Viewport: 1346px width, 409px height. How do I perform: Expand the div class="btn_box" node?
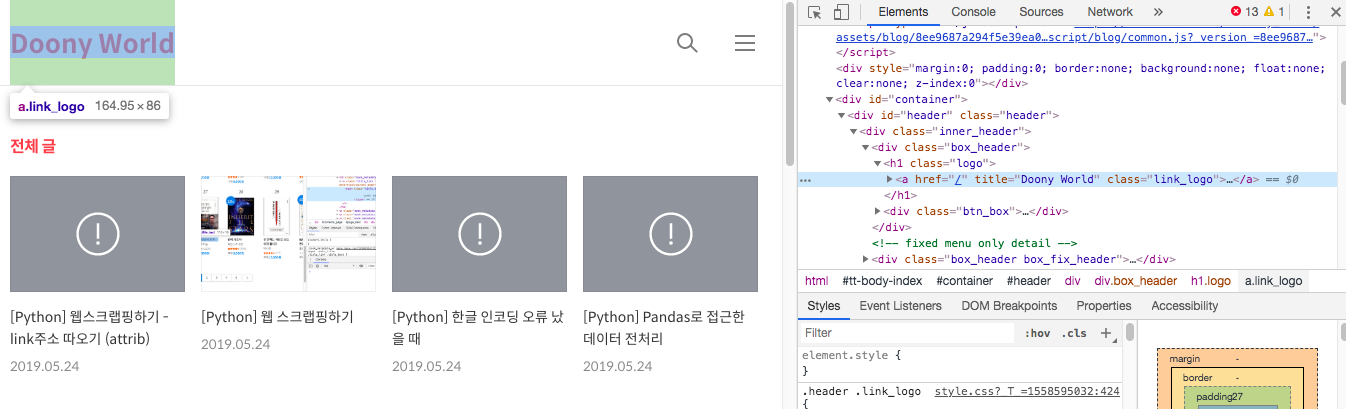(878, 212)
